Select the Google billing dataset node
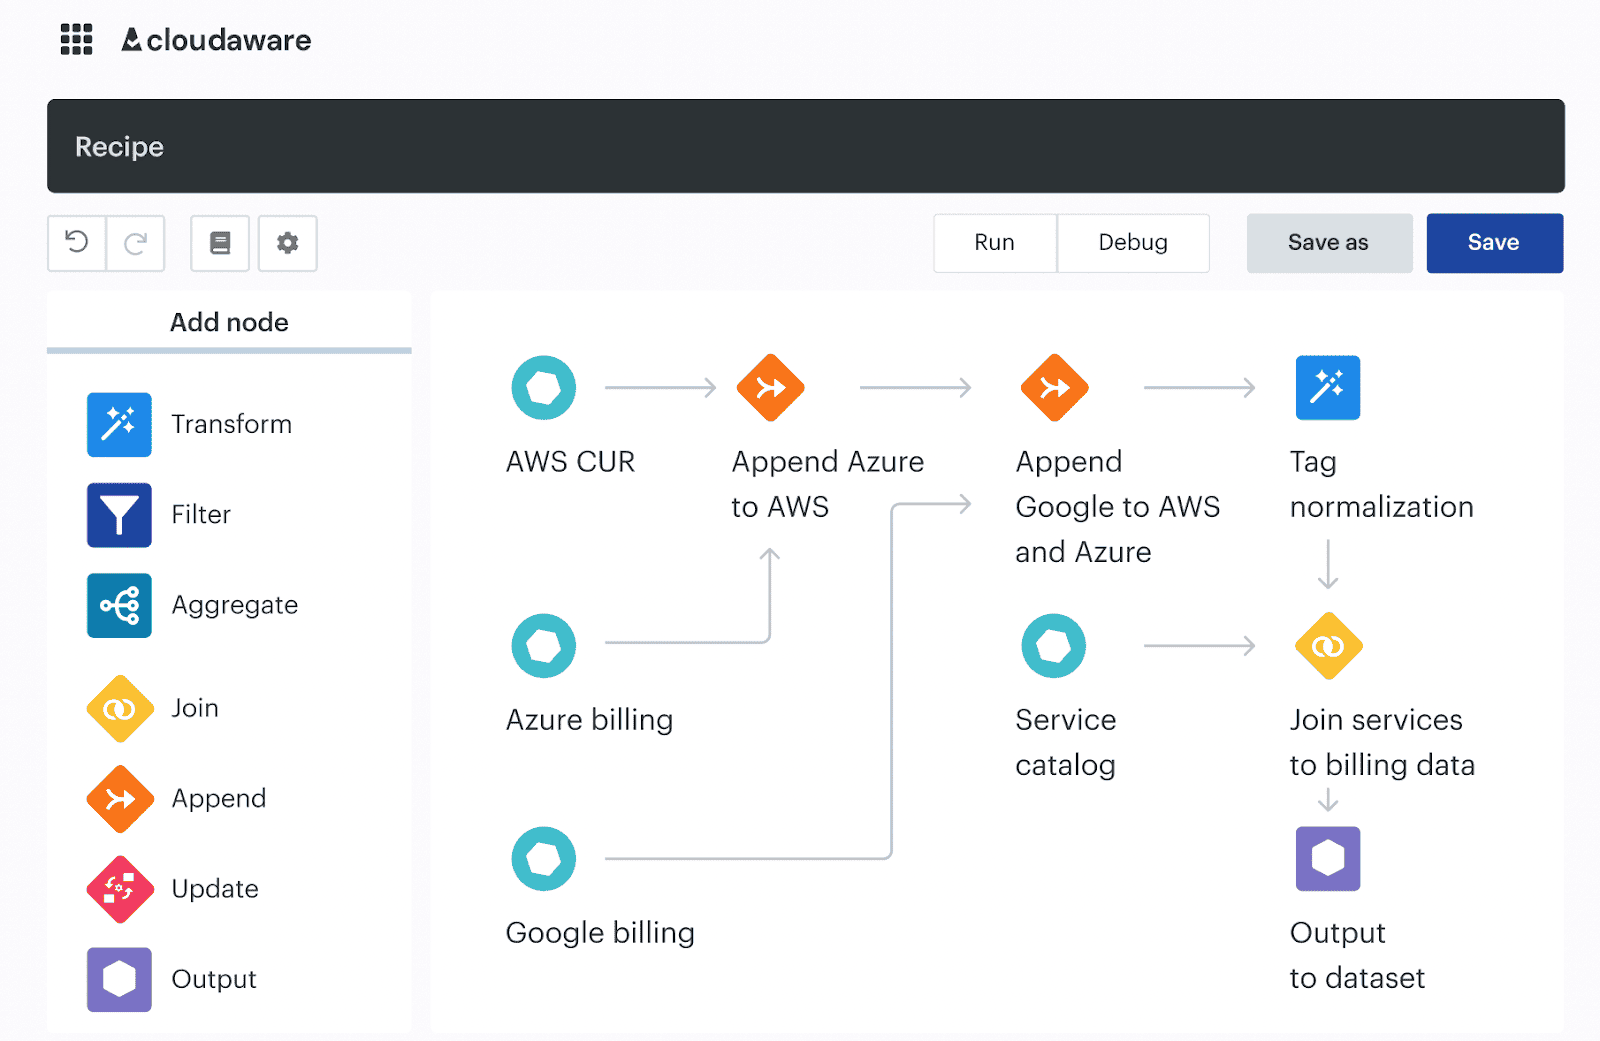The width and height of the screenshot is (1600, 1041). [544, 859]
